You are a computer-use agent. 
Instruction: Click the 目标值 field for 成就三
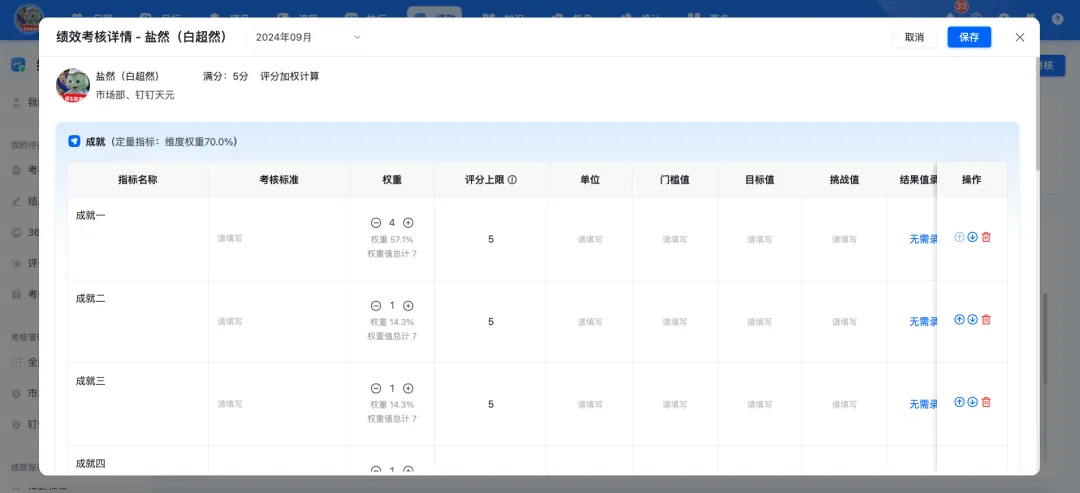coord(760,404)
